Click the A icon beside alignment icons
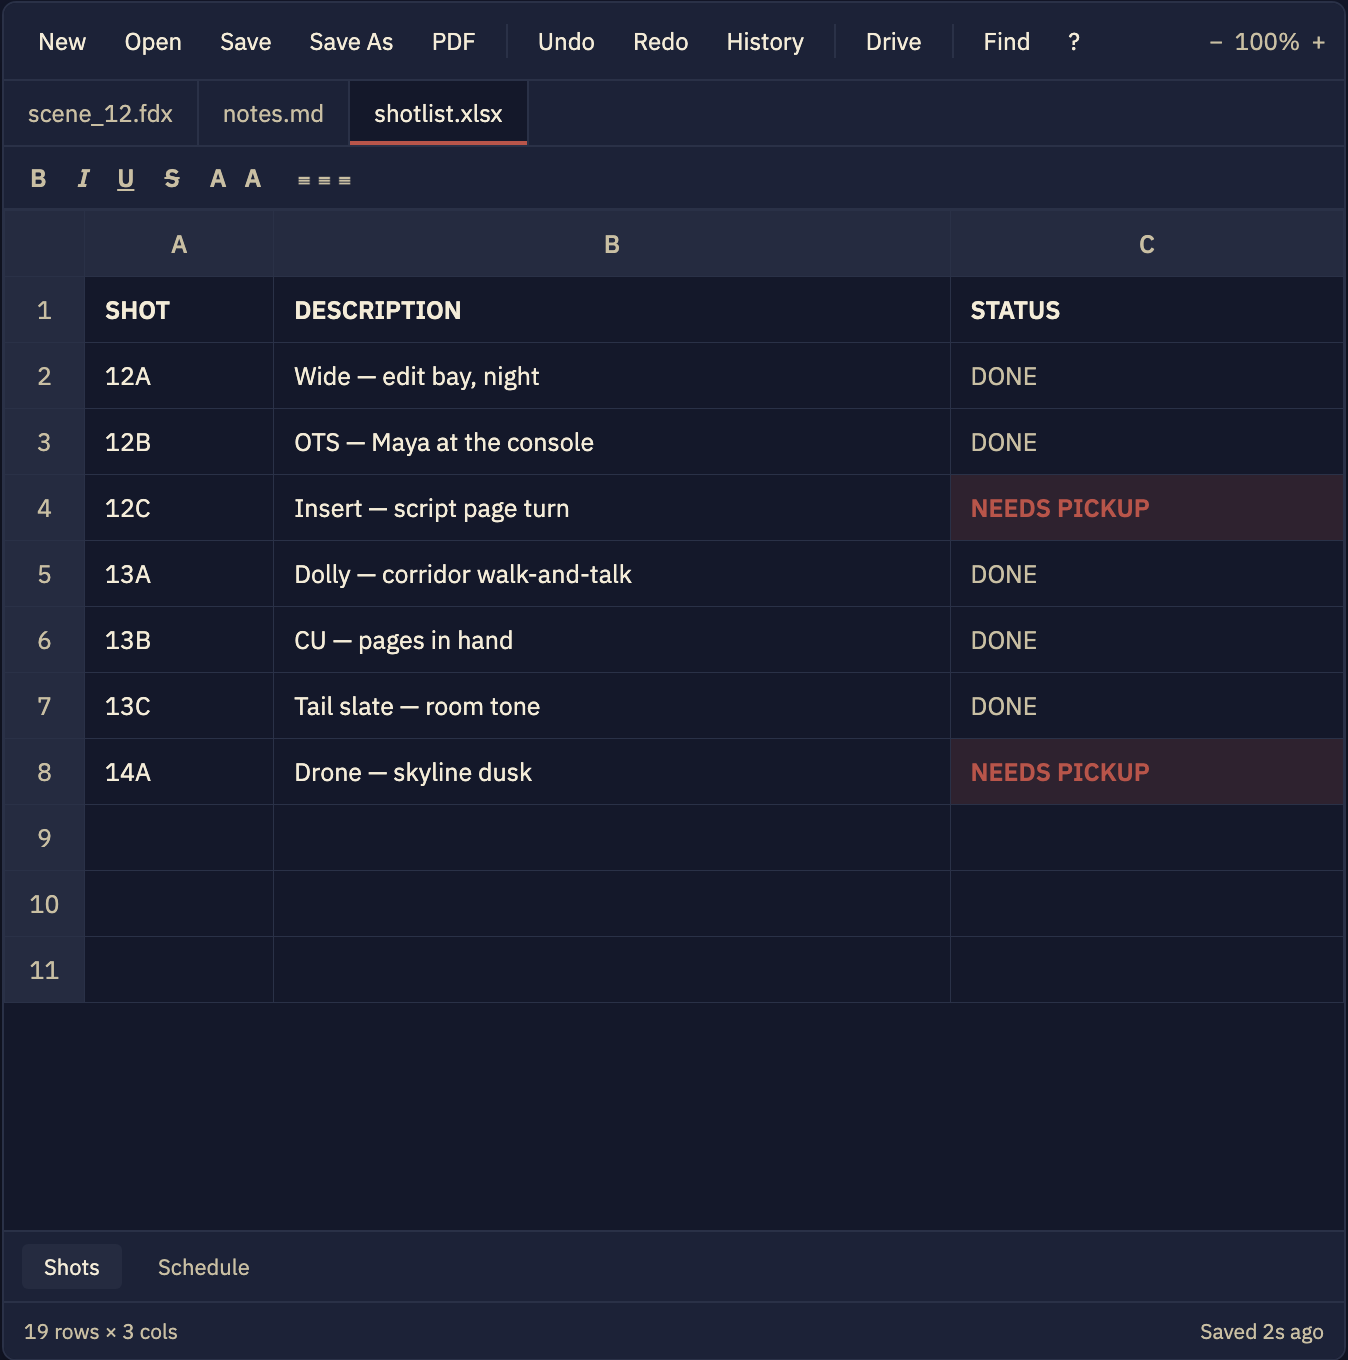The width and height of the screenshot is (1348, 1360). point(253,179)
